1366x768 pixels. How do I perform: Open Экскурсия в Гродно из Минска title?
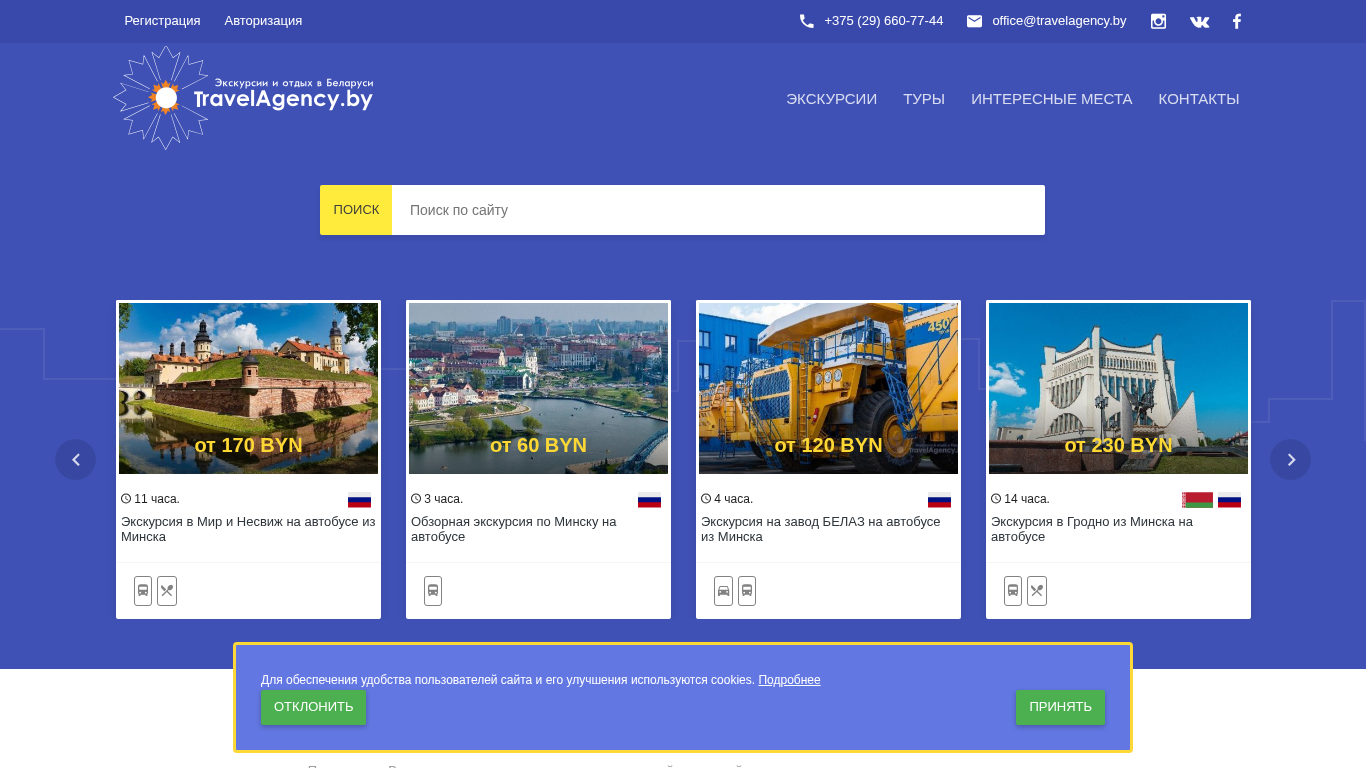(x=1092, y=529)
